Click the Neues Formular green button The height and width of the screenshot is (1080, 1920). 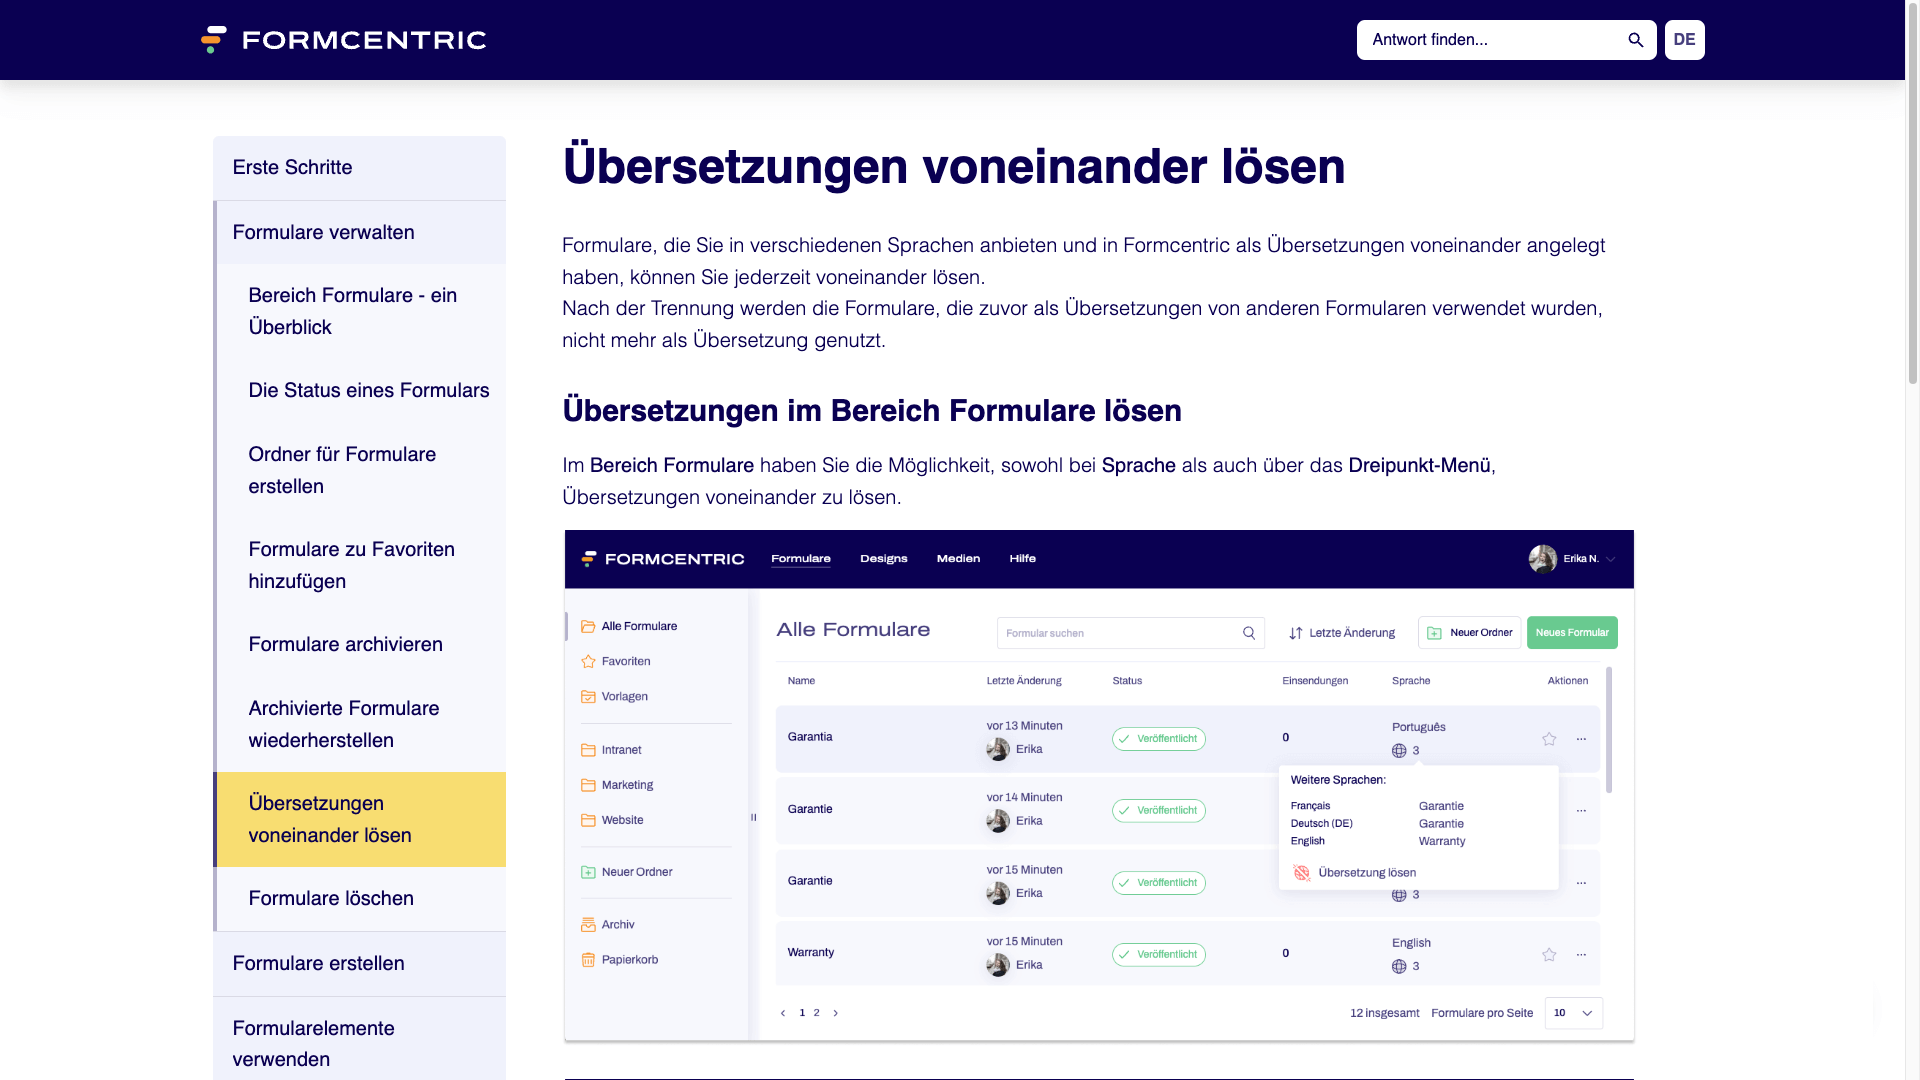[x=1571, y=633]
